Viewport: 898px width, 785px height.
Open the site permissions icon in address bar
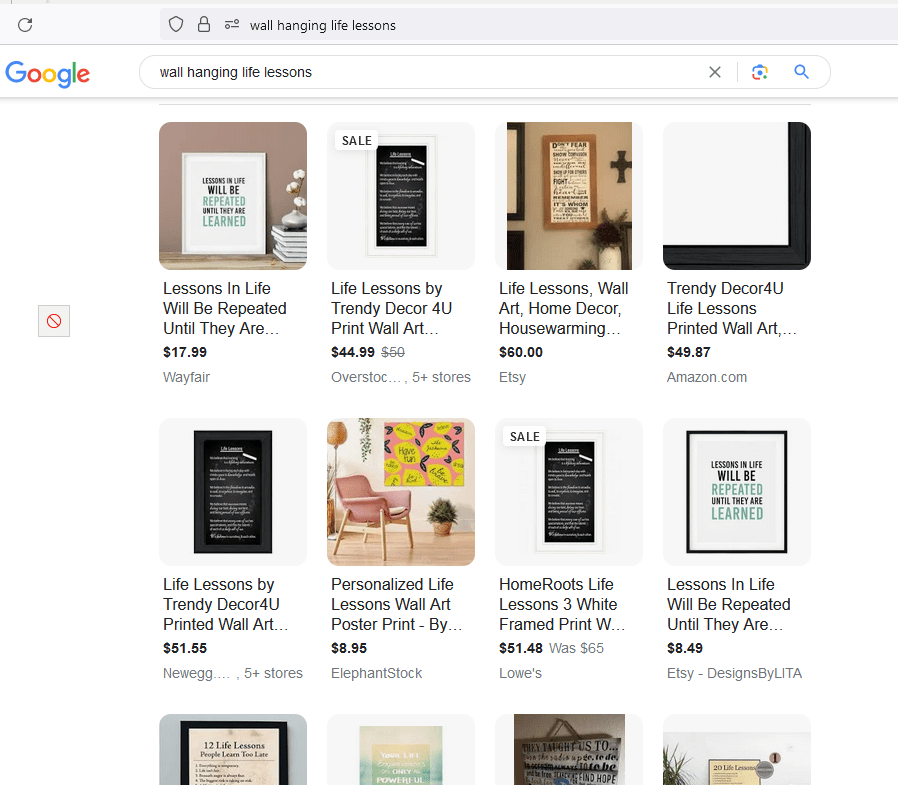pos(232,24)
